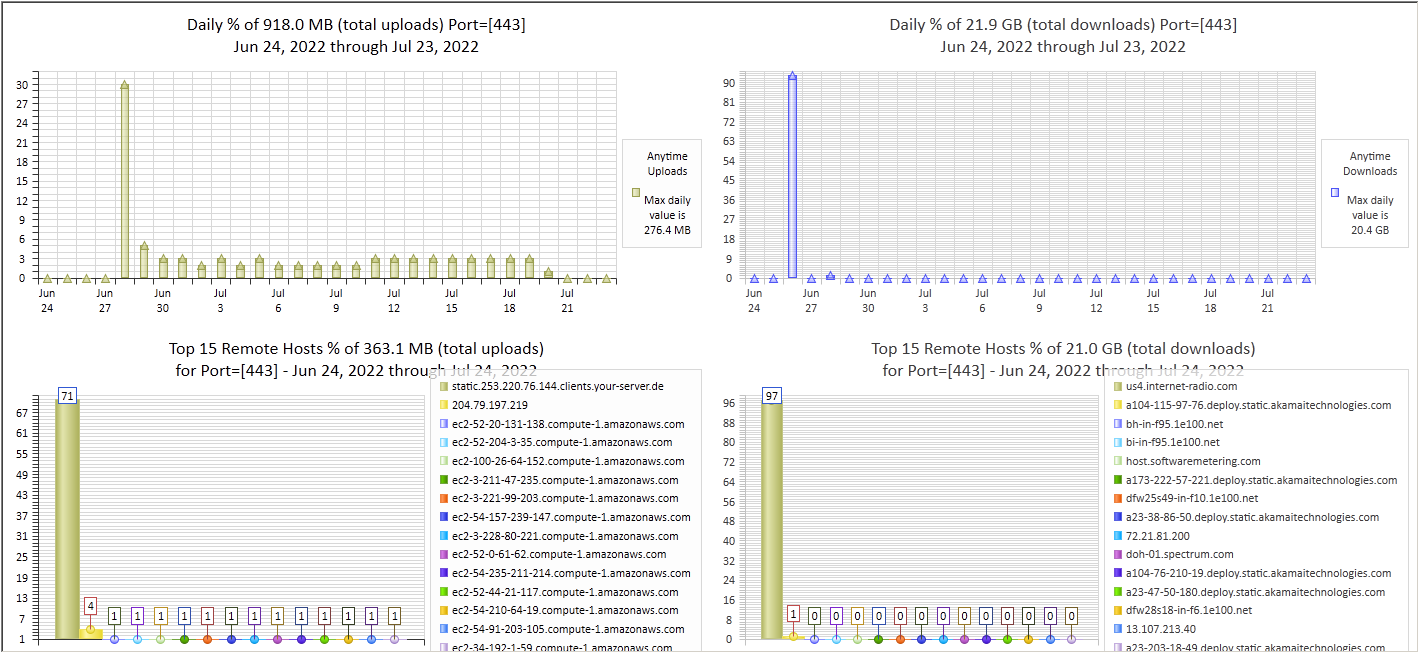Viewport: 1418px width, 652px height.
Task: Select the bar value label 97
Action: tap(773, 396)
